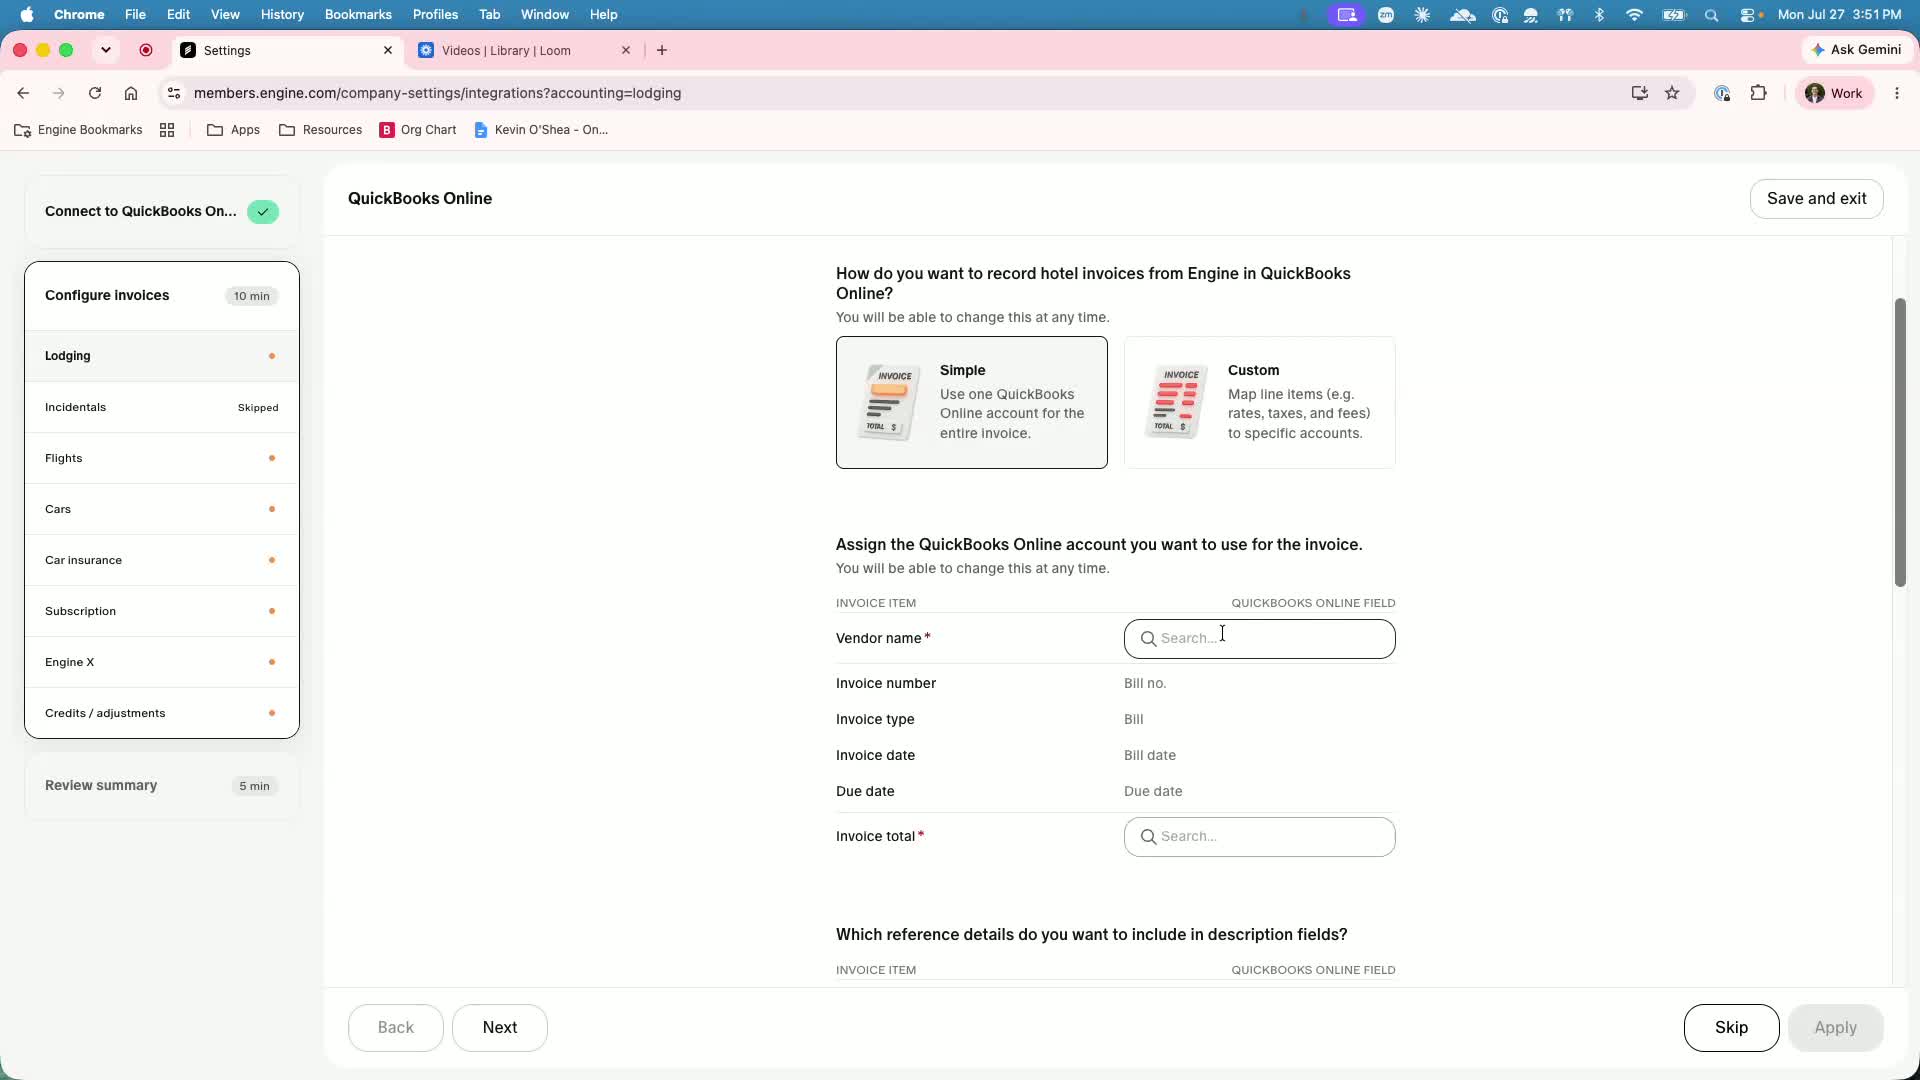
Task: Click the Skip button
Action: click(1731, 1028)
